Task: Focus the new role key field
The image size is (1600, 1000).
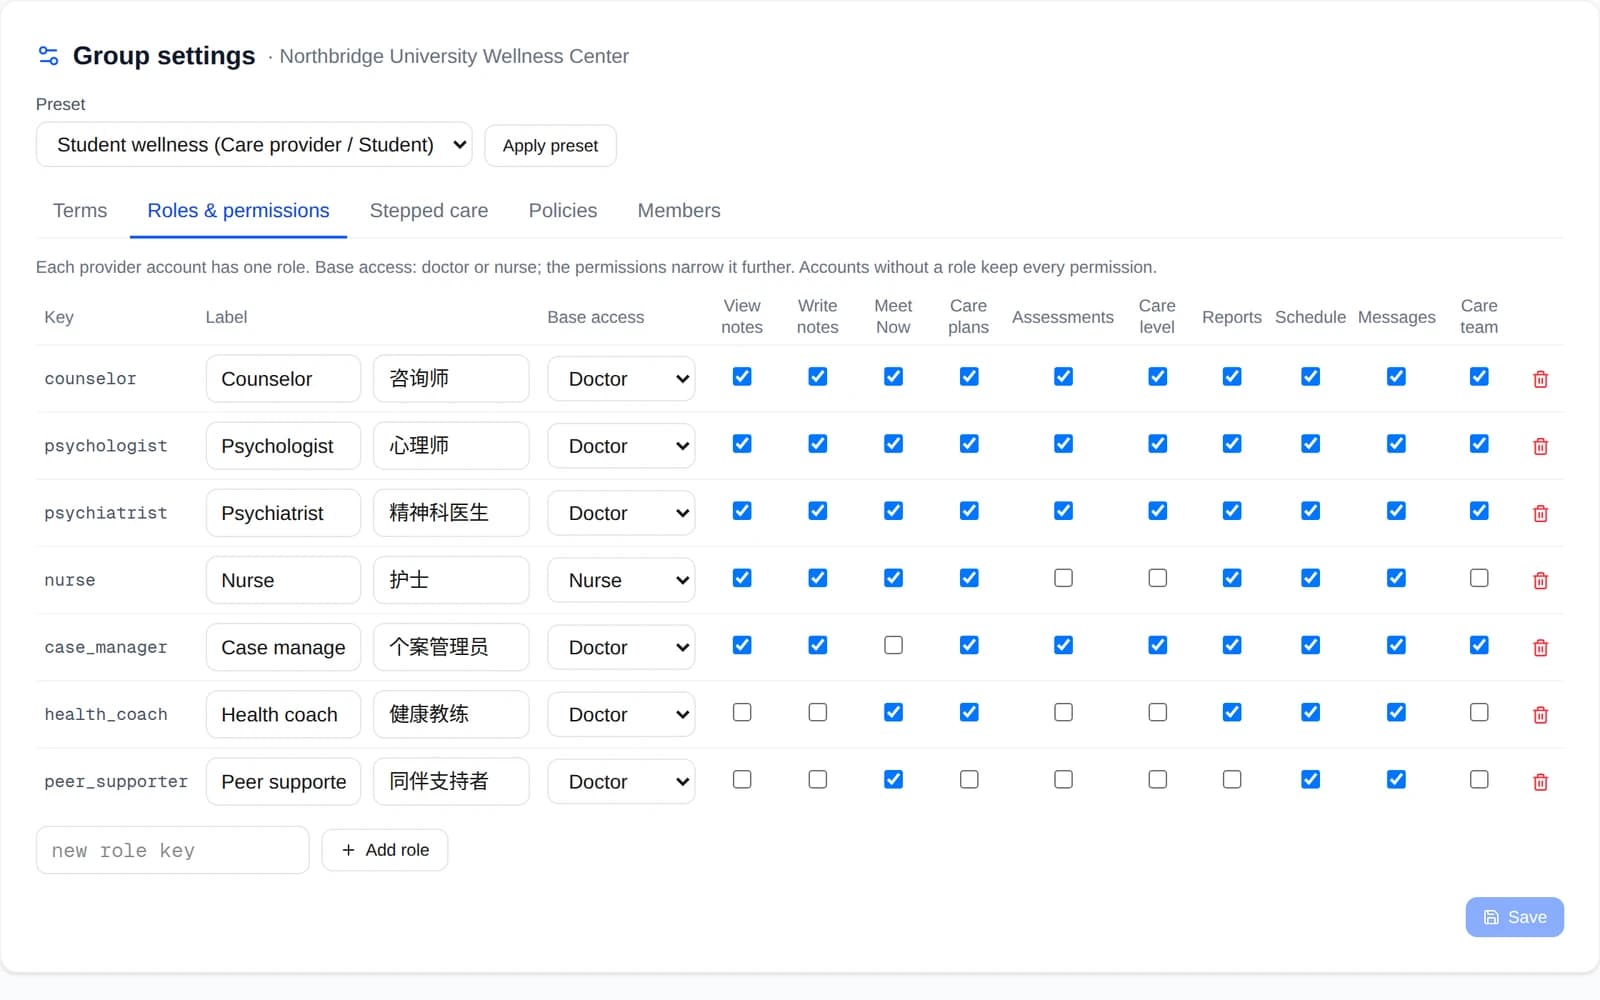Action: pos(172,850)
